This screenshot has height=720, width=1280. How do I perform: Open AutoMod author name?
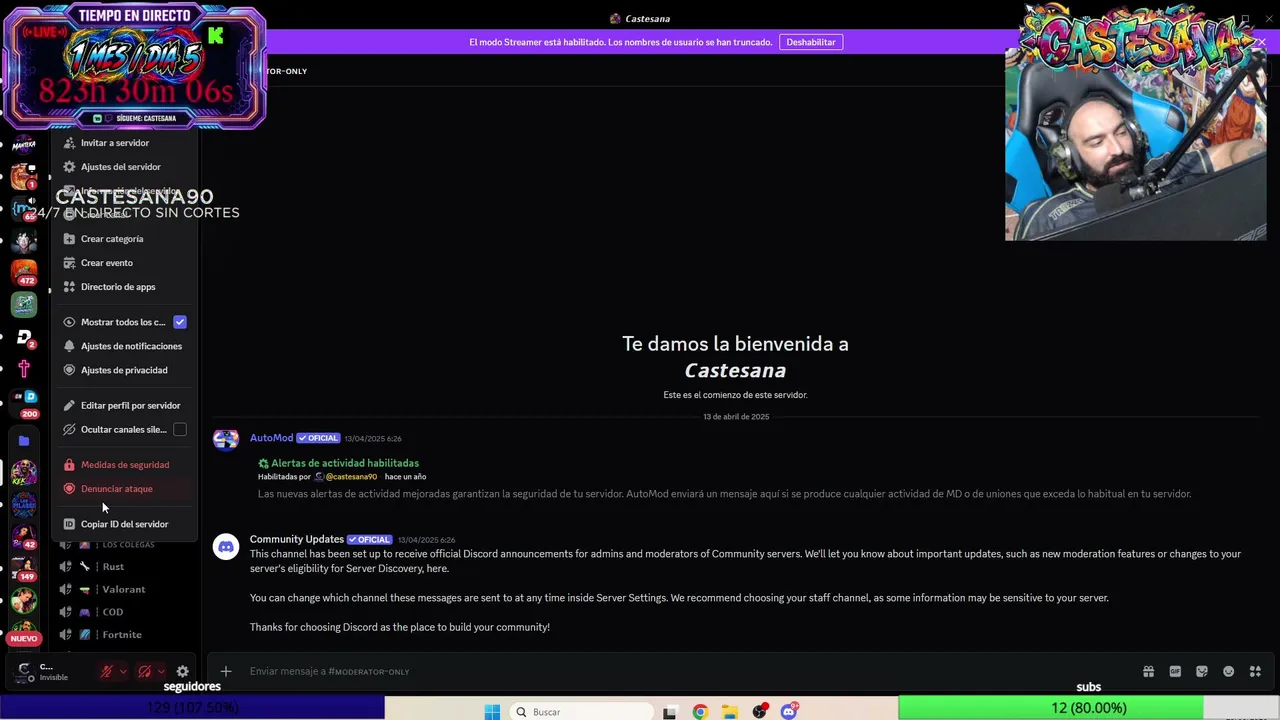(x=271, y=438)
